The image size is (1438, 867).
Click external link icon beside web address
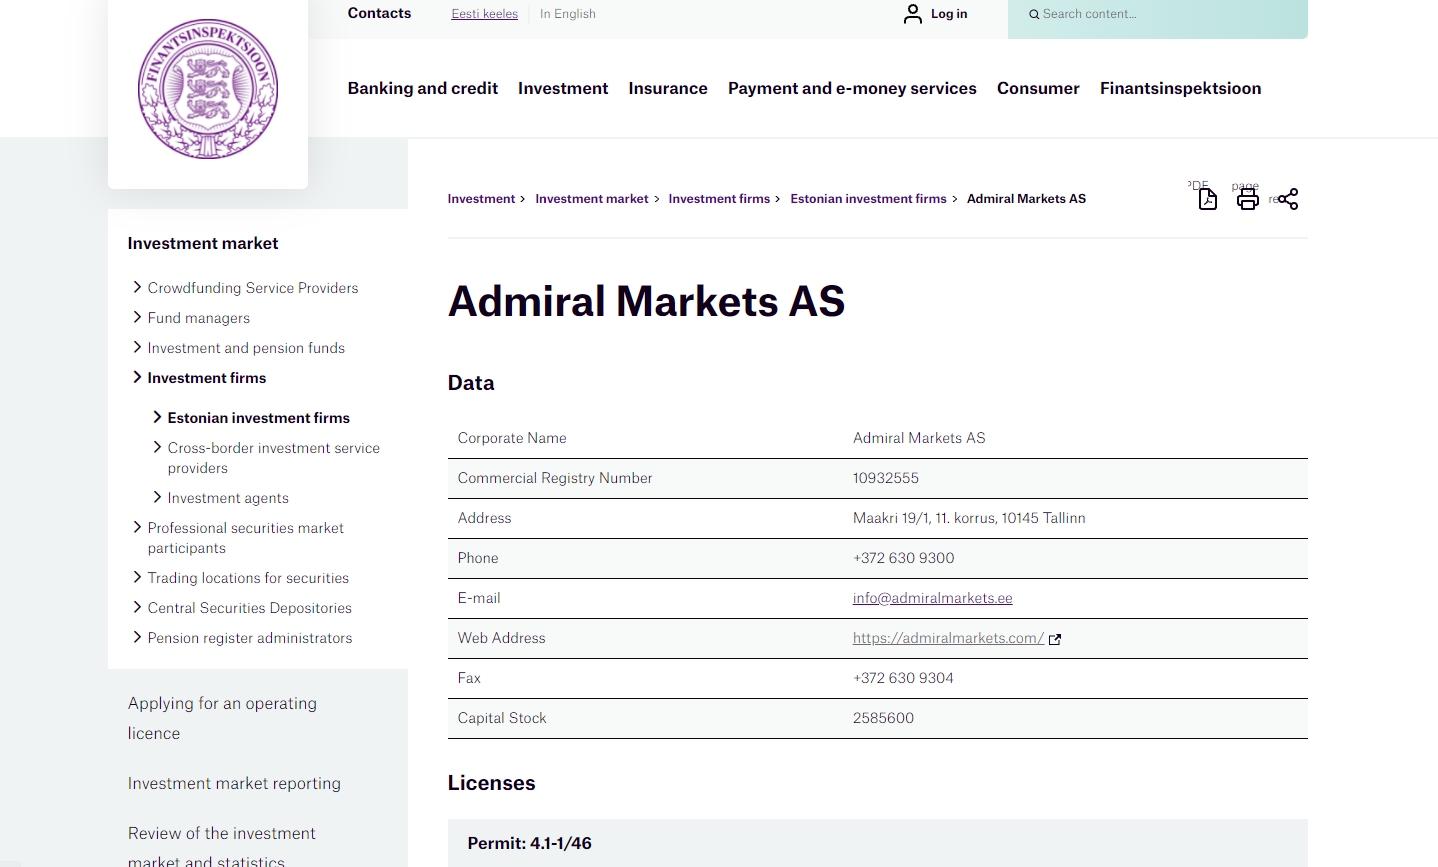tap(1054, 639)
